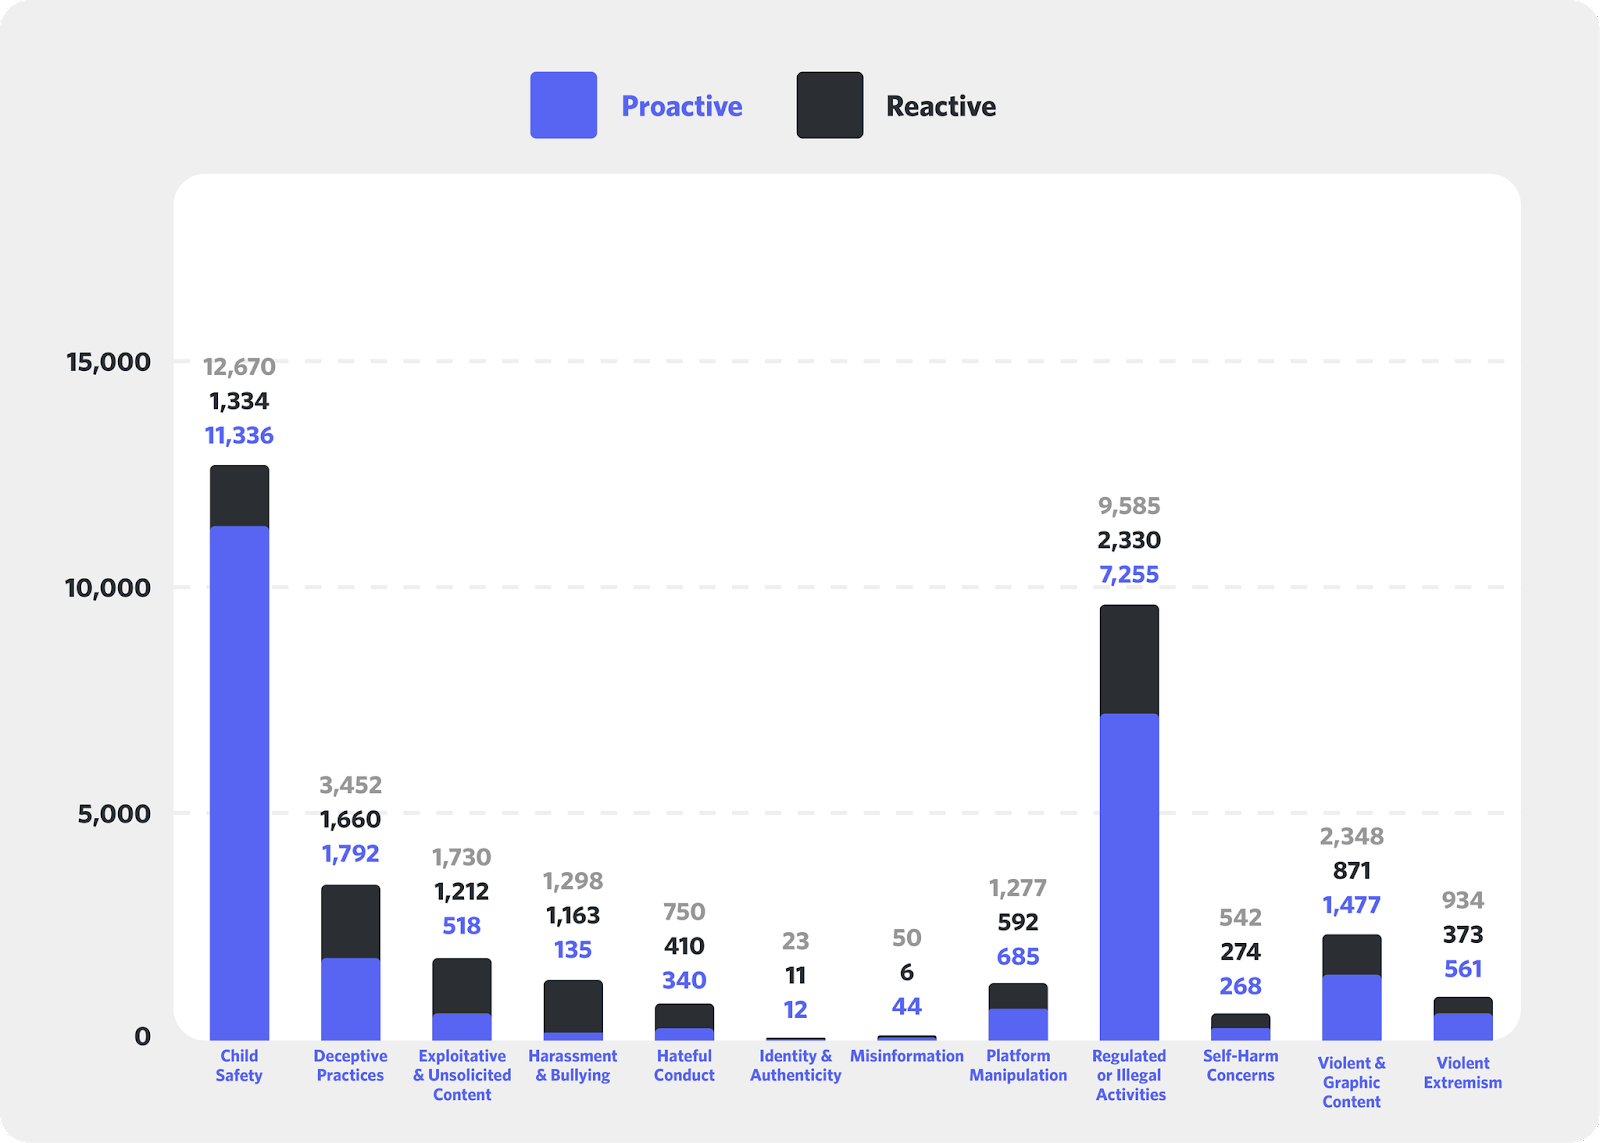This screenshot has width=1600, height=1143.
Task: Click the Child Safety proactive blue bar
Action: click(x=239, y=780)
